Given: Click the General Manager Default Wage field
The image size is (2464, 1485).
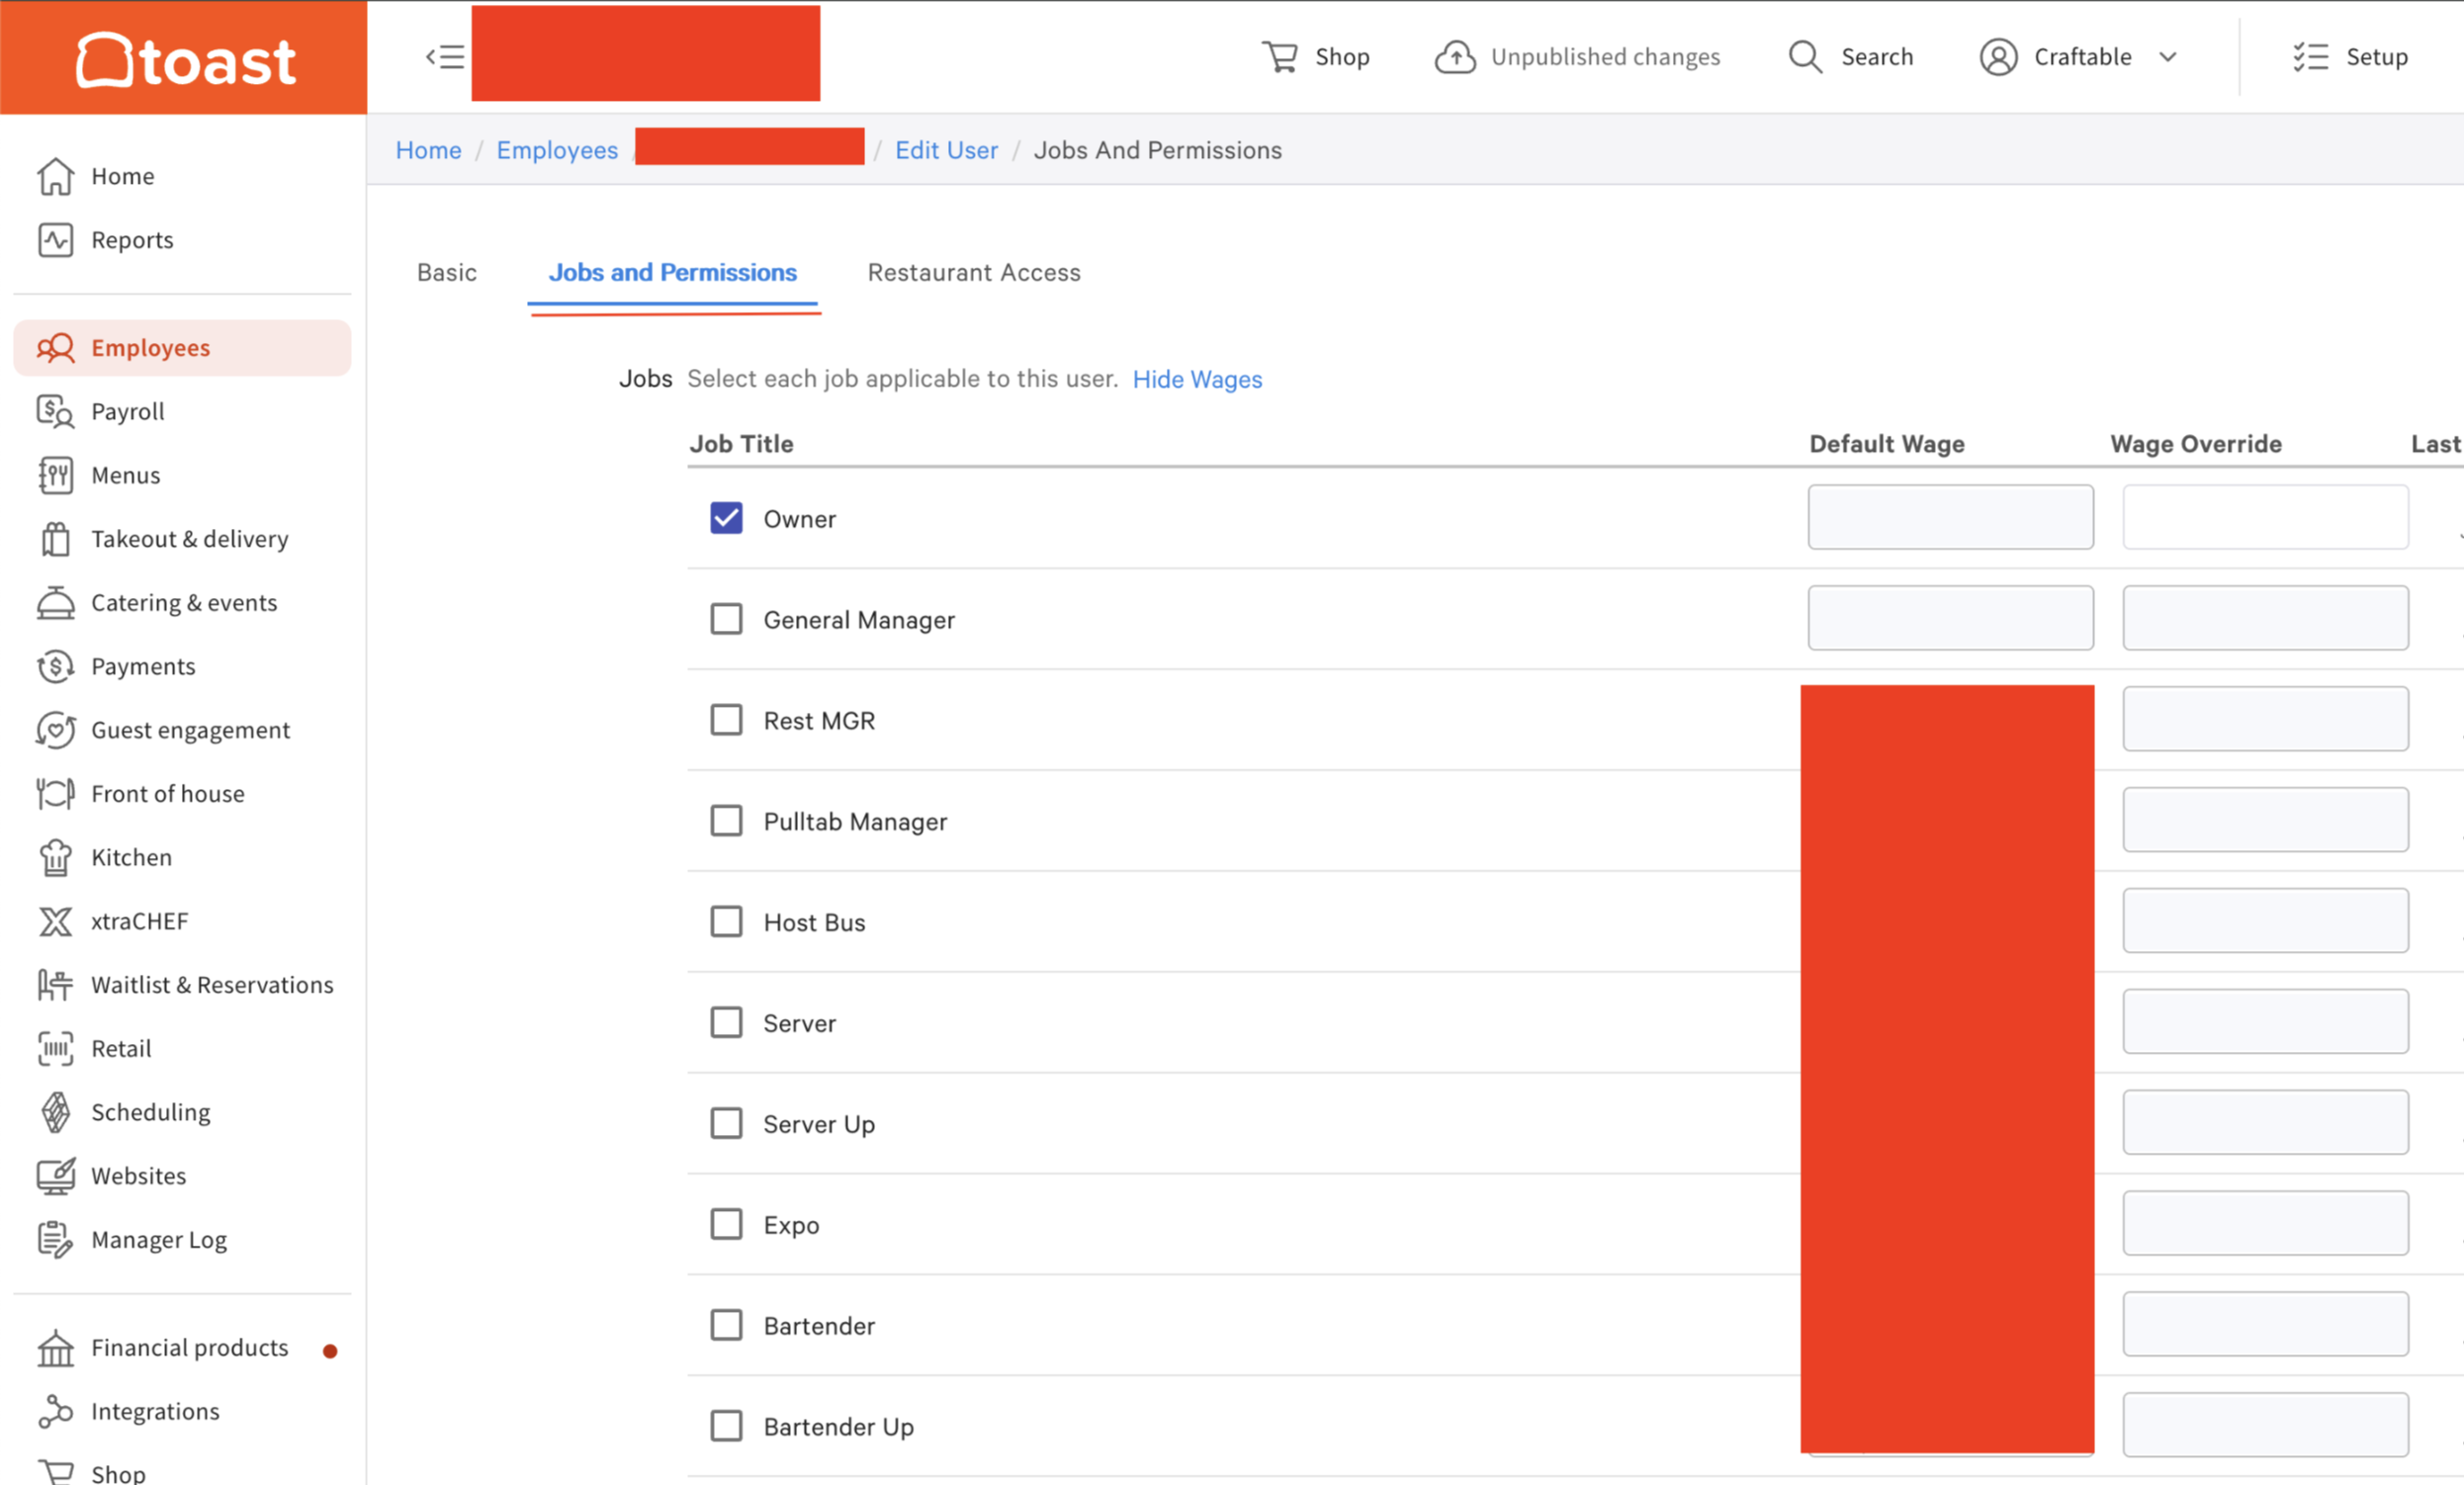Looking at the screenshot, I should pos(1950,618).
